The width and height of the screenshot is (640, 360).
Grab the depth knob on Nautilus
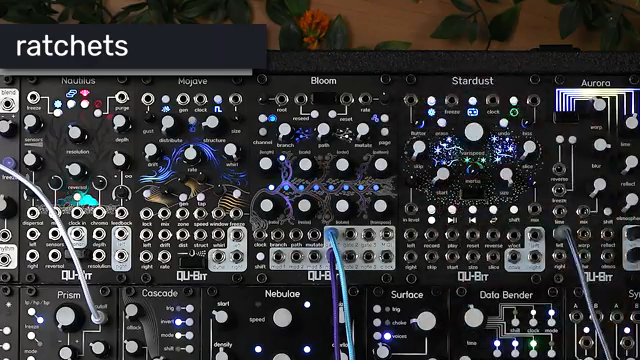coord(119,122)
